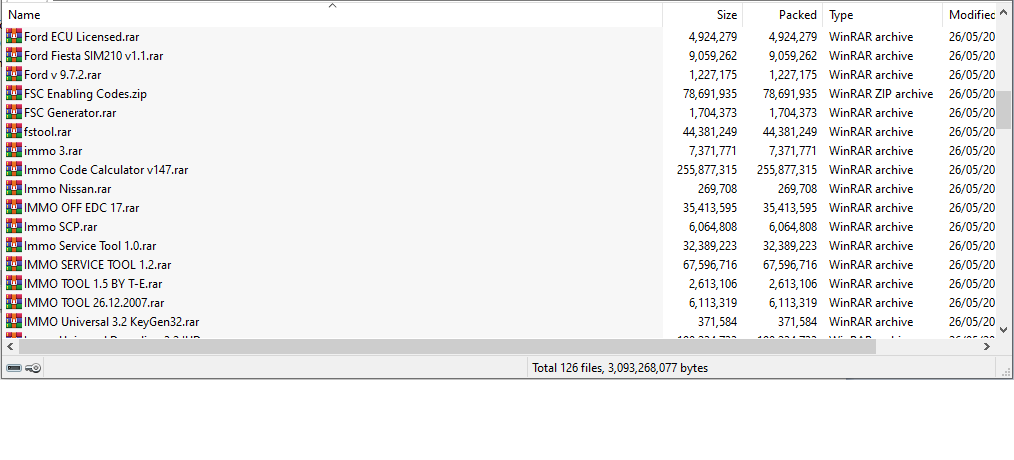
Task: Click the archive icon of Ford v 9.7.2.rar
Action: (14, 74)
